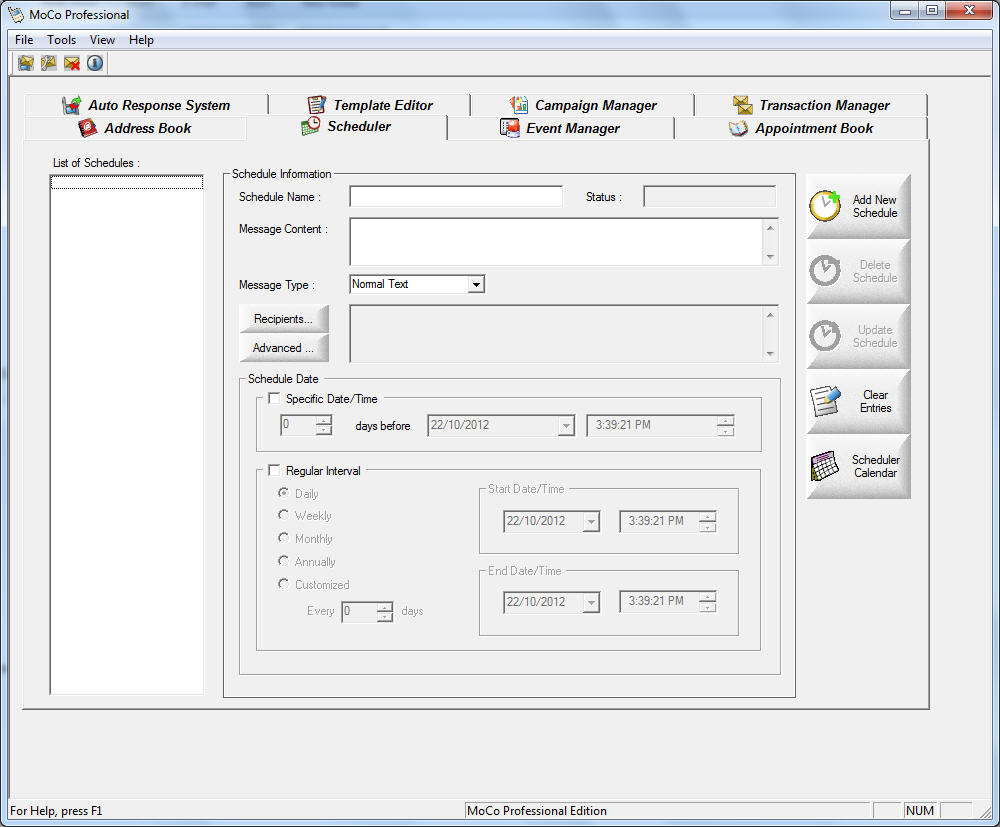Open the Scheduler Calendar
Screen dimensions: 1000x827
coord(858,466)
